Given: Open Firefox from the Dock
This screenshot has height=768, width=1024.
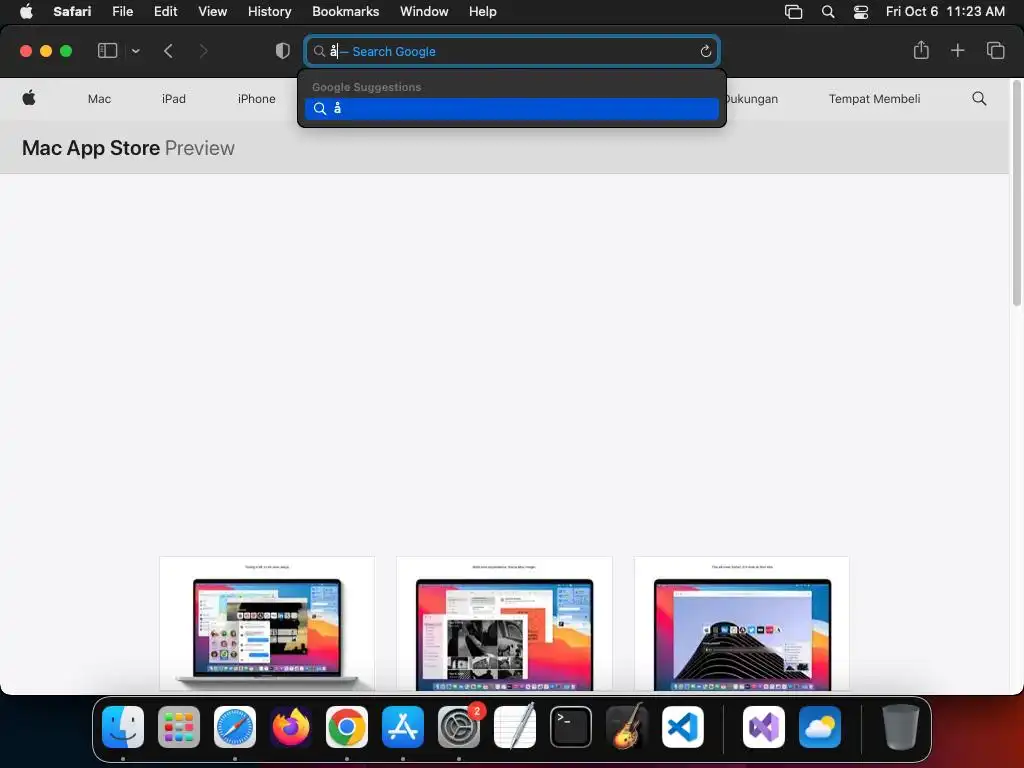Looking at the screenshot, I should pyautogui.click(x=291, y=727).
